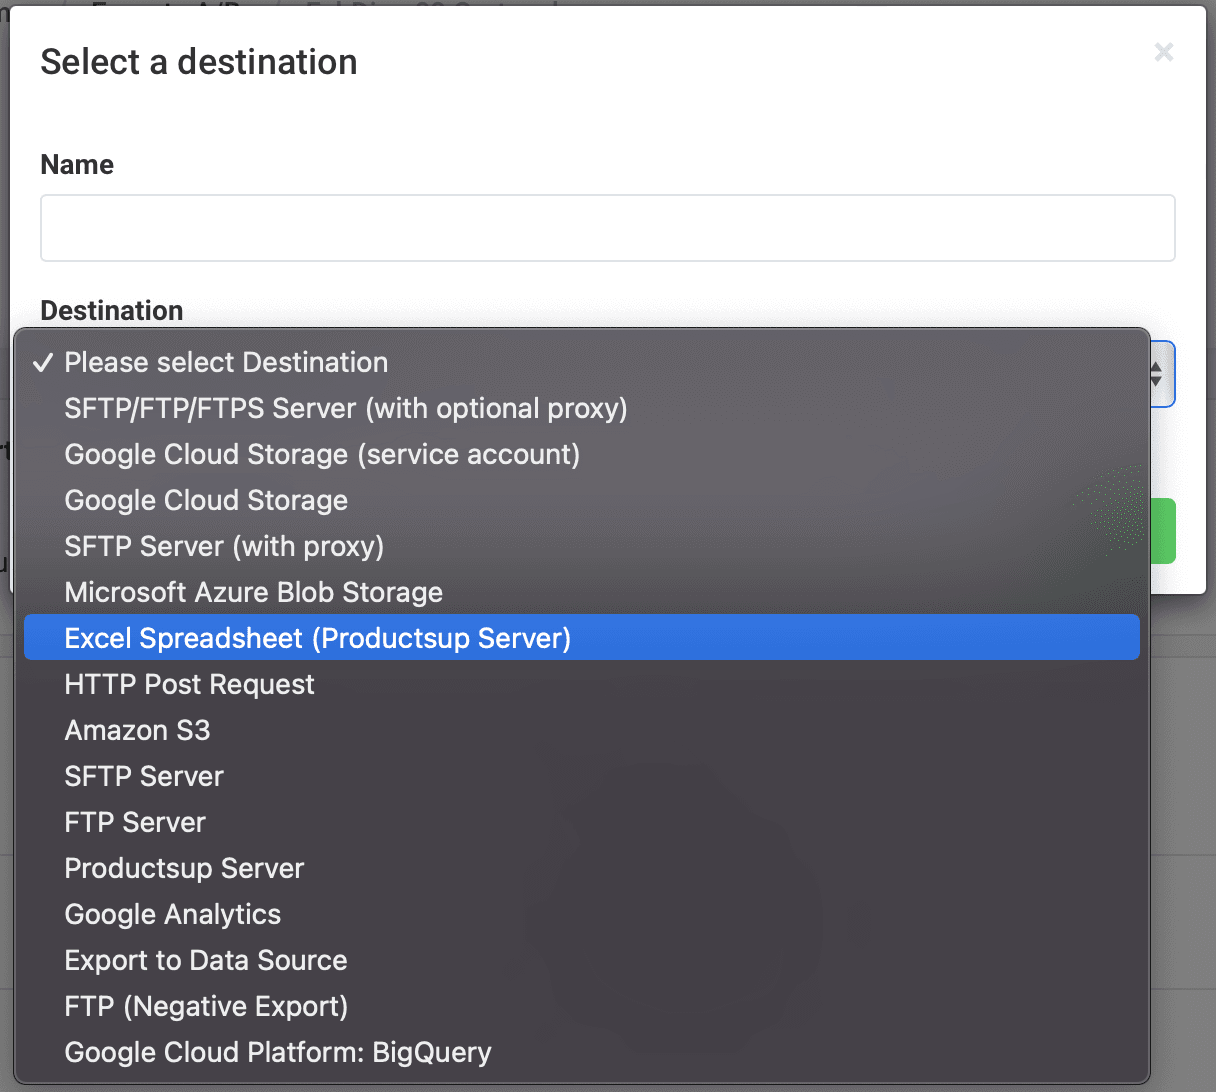Click the green button behind the dropdown

click(x=1163, y=531)
